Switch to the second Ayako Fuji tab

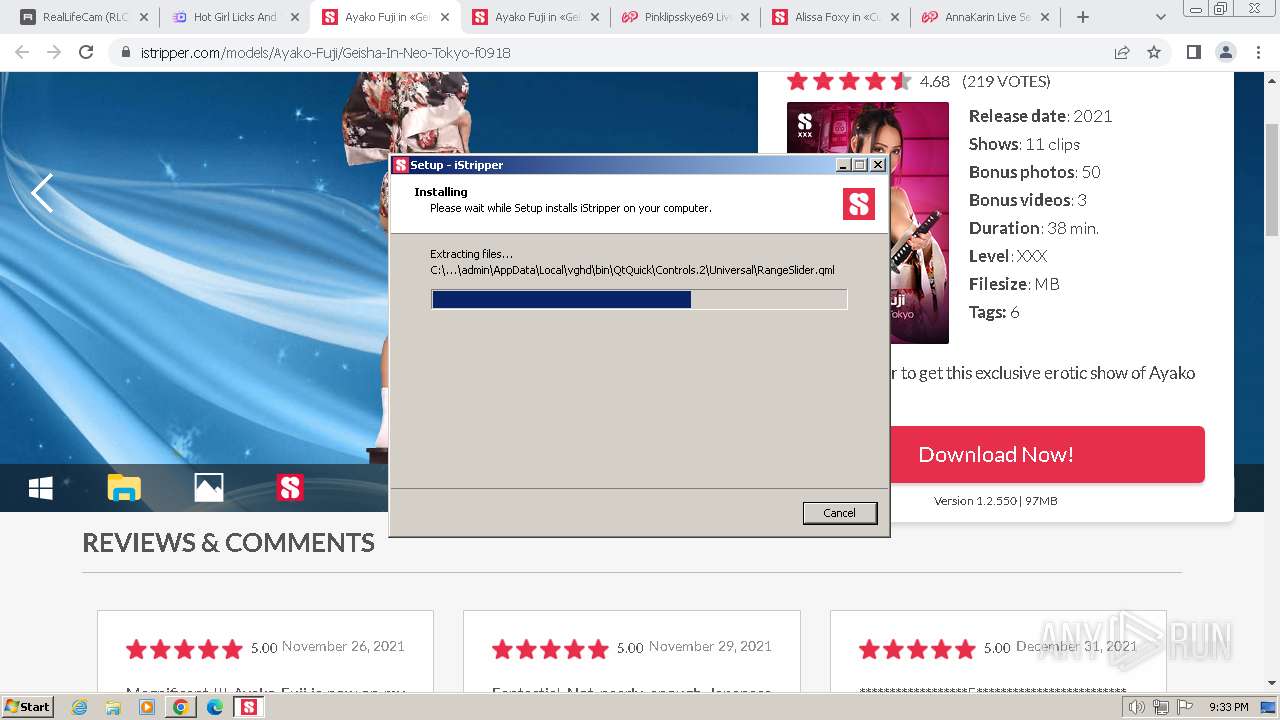pos(535,17)
